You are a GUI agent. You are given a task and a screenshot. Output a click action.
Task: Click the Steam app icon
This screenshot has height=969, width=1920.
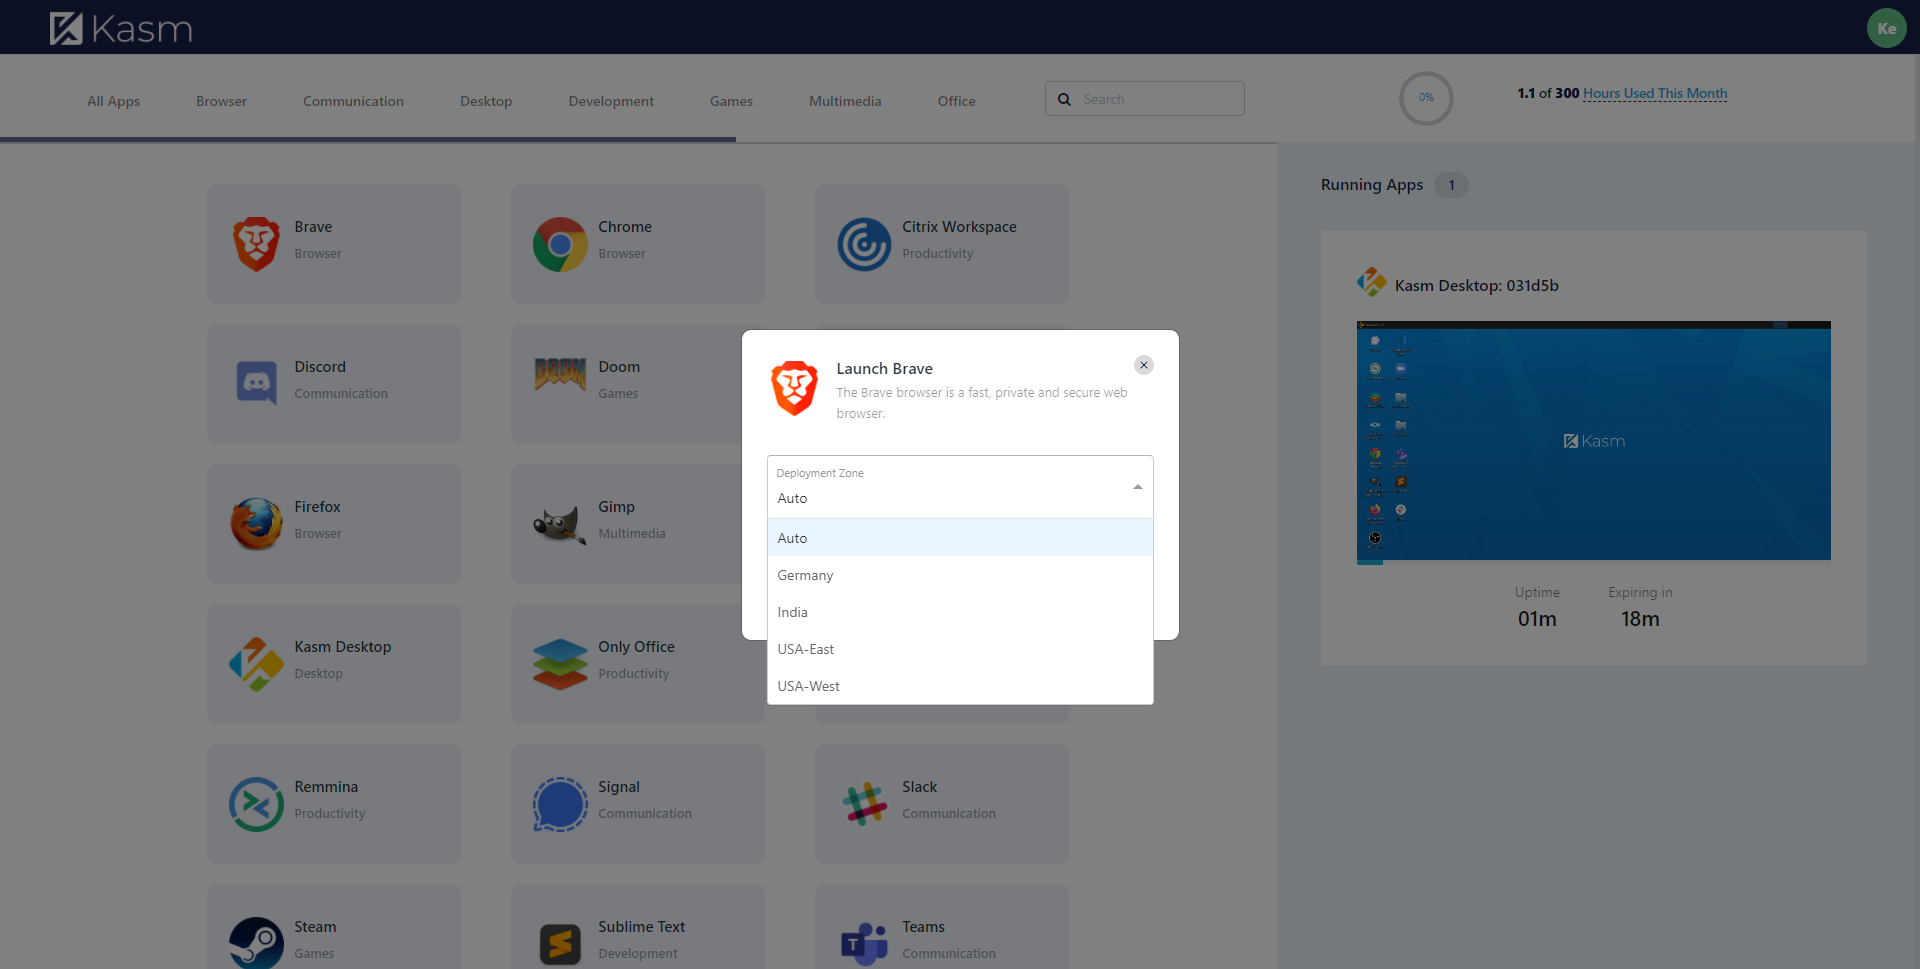(x=256, y=942)
